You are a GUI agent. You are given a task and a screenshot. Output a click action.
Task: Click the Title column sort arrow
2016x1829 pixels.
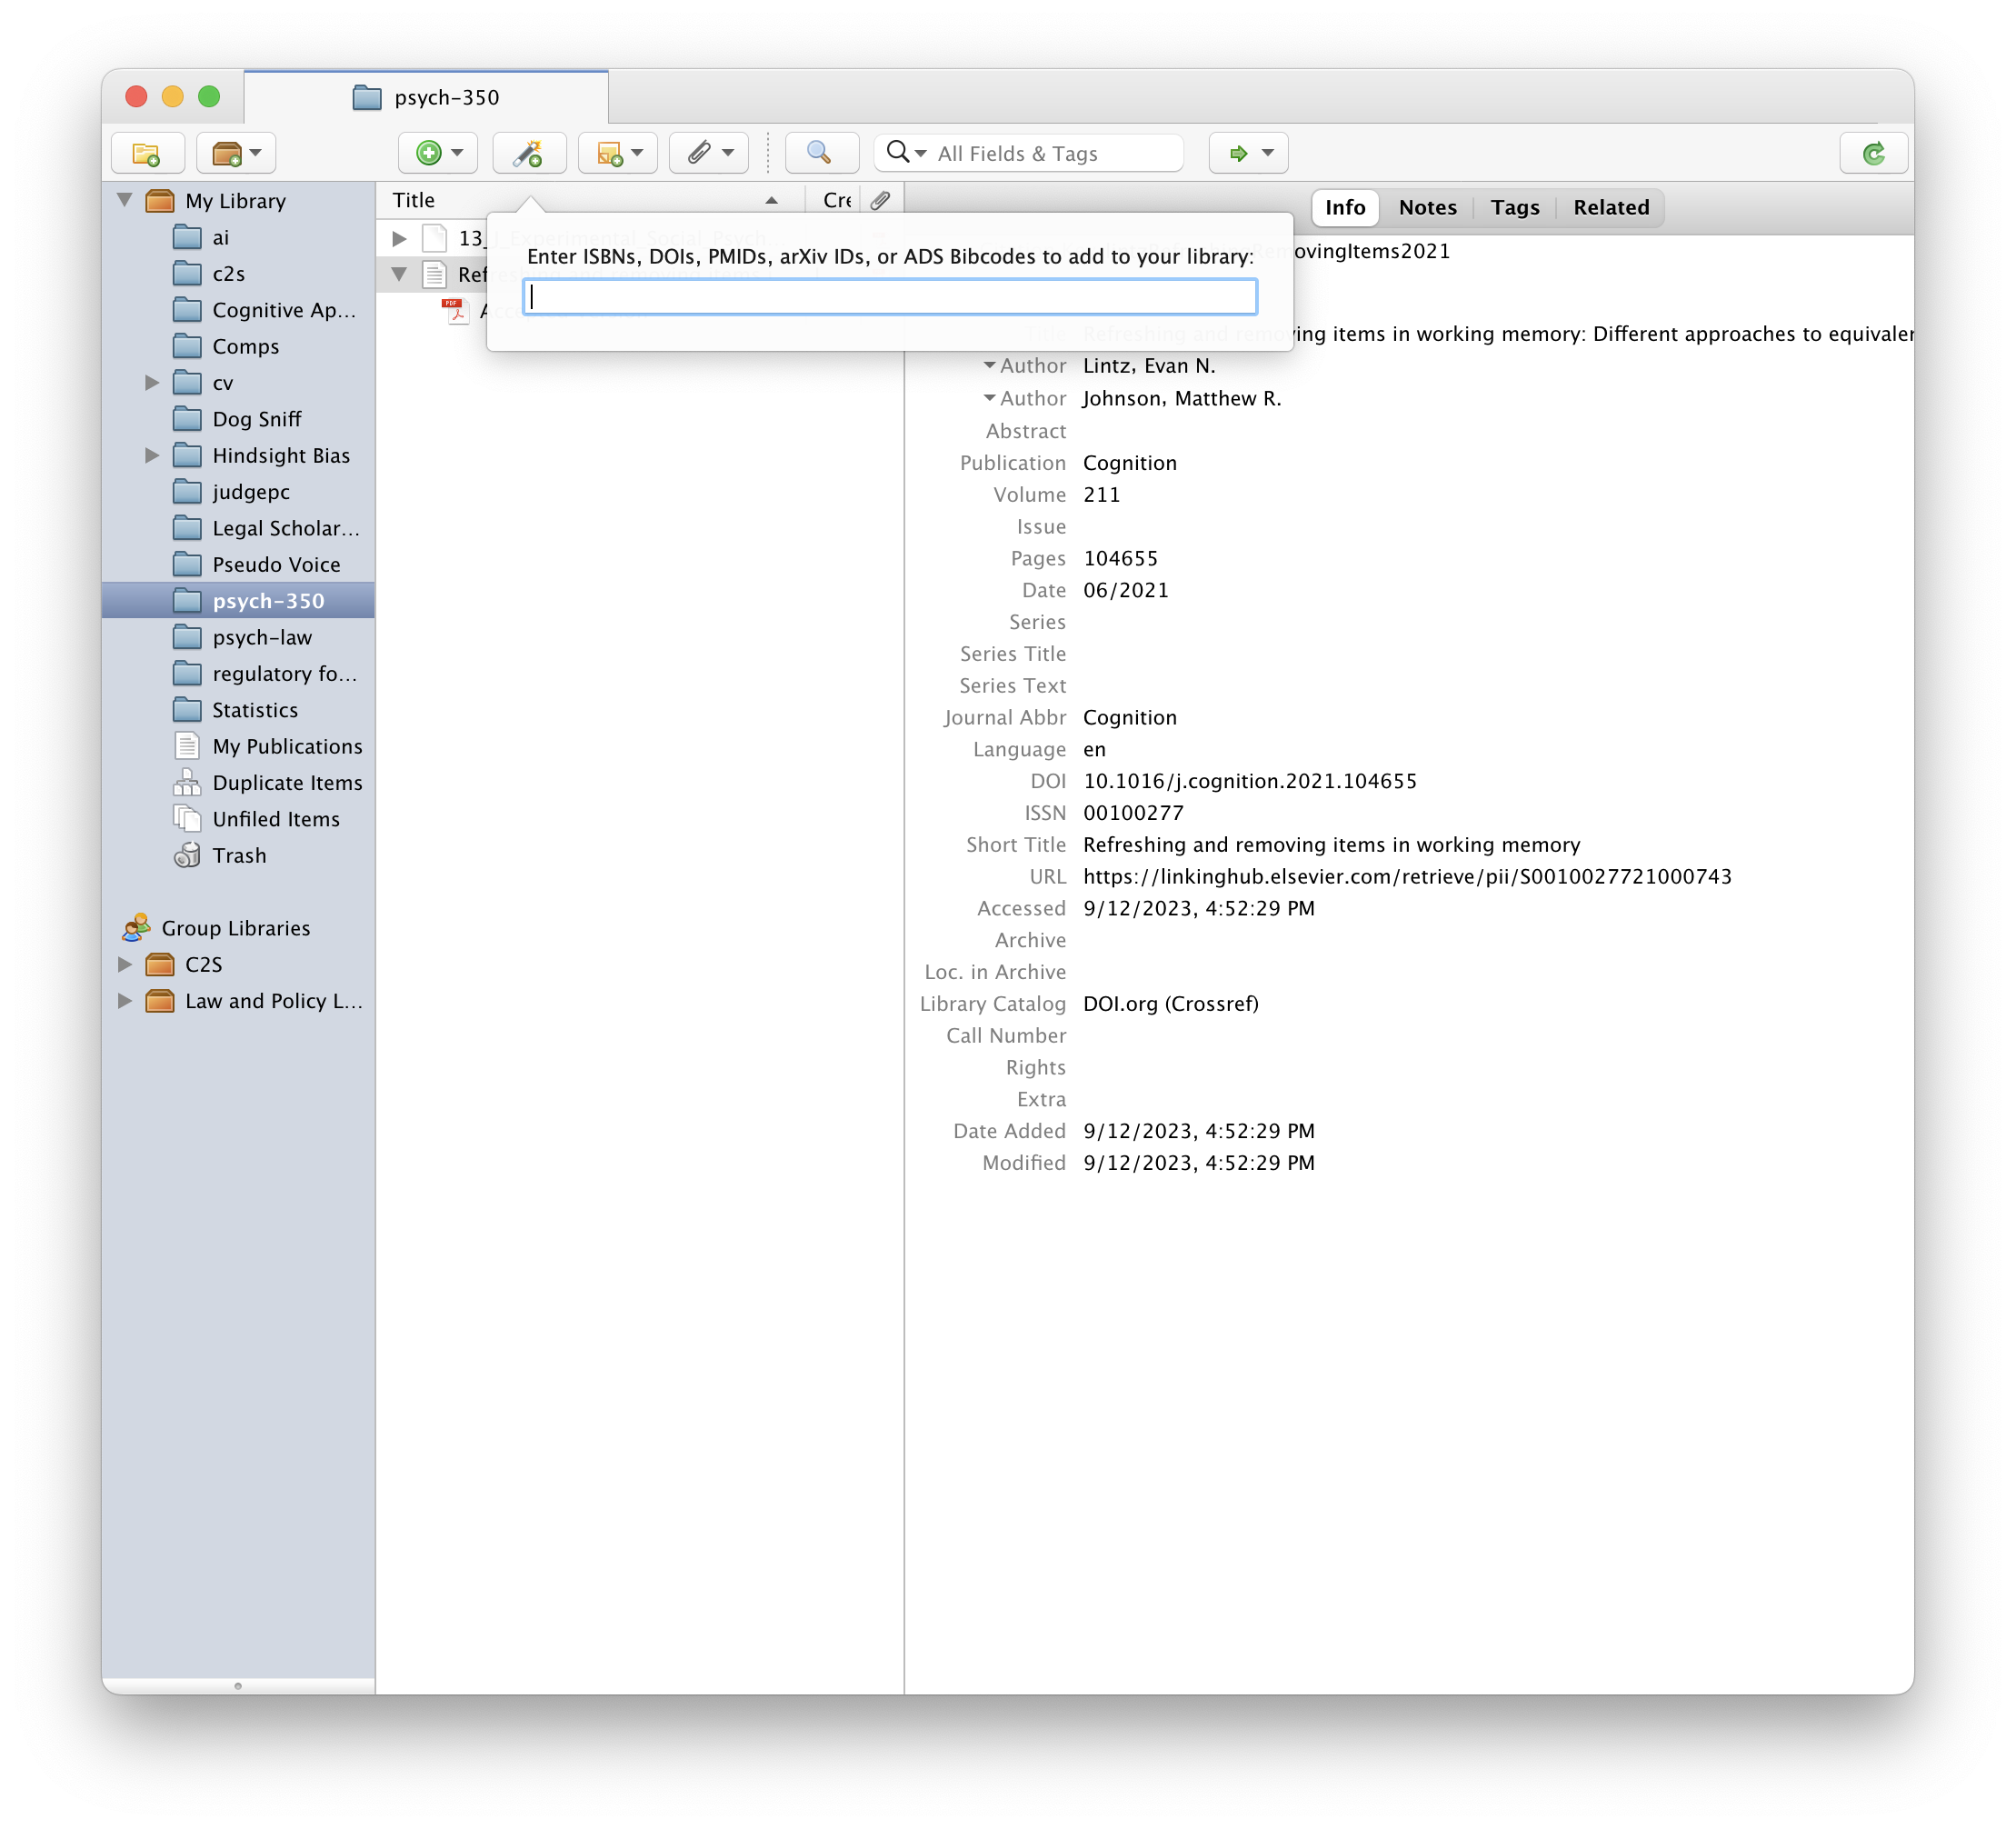(771, 200)
